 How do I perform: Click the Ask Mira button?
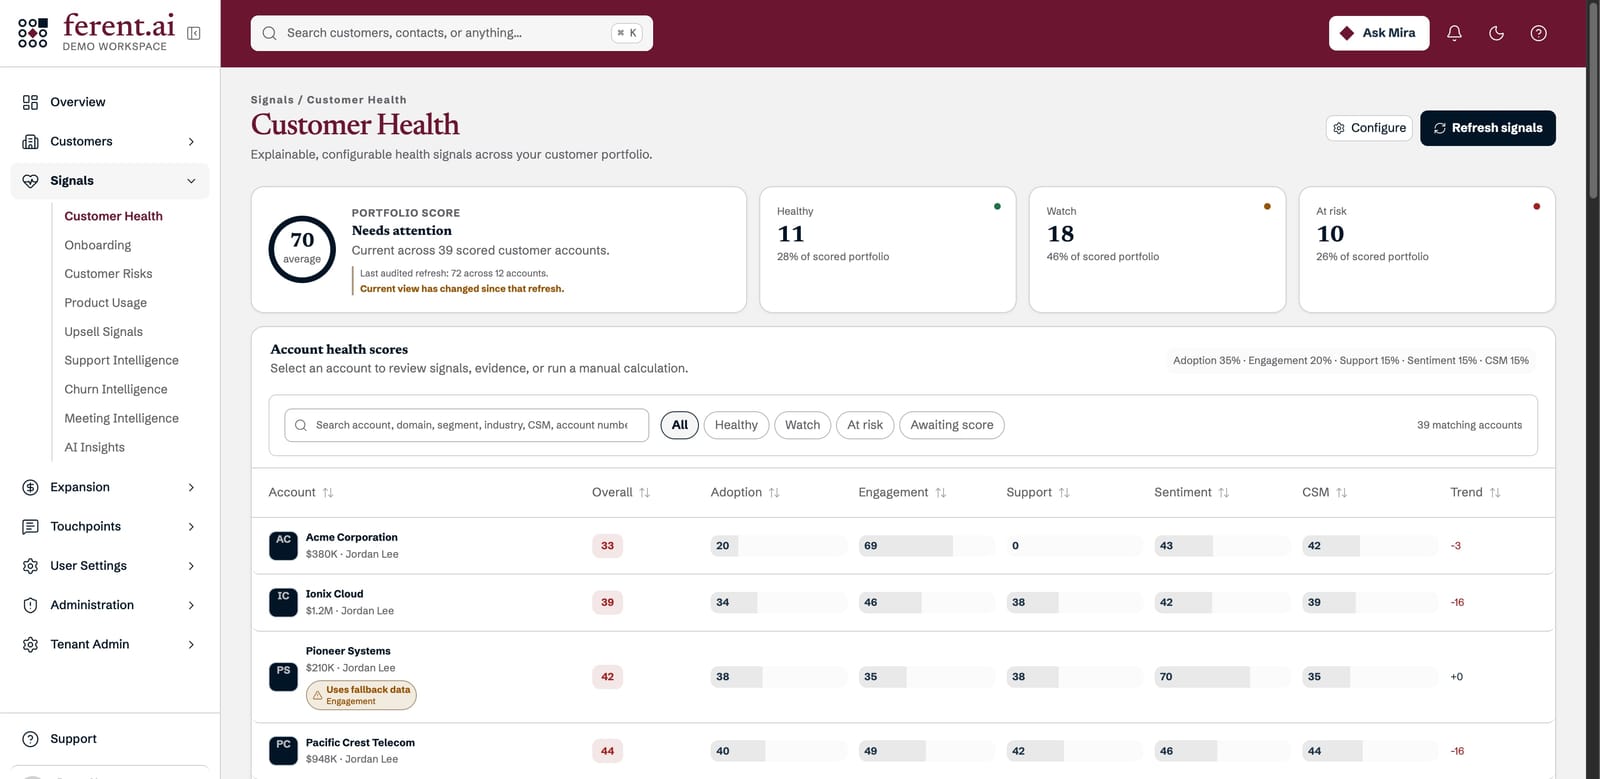(1379, 33)
